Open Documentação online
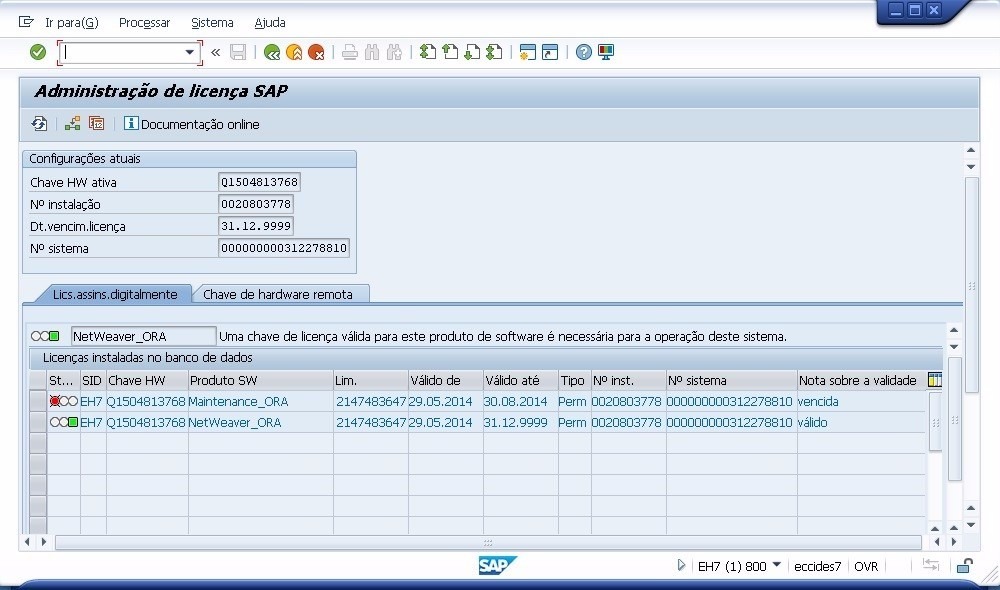The image size is (1000, 590). pyautogui.click(x=191, y=124)
